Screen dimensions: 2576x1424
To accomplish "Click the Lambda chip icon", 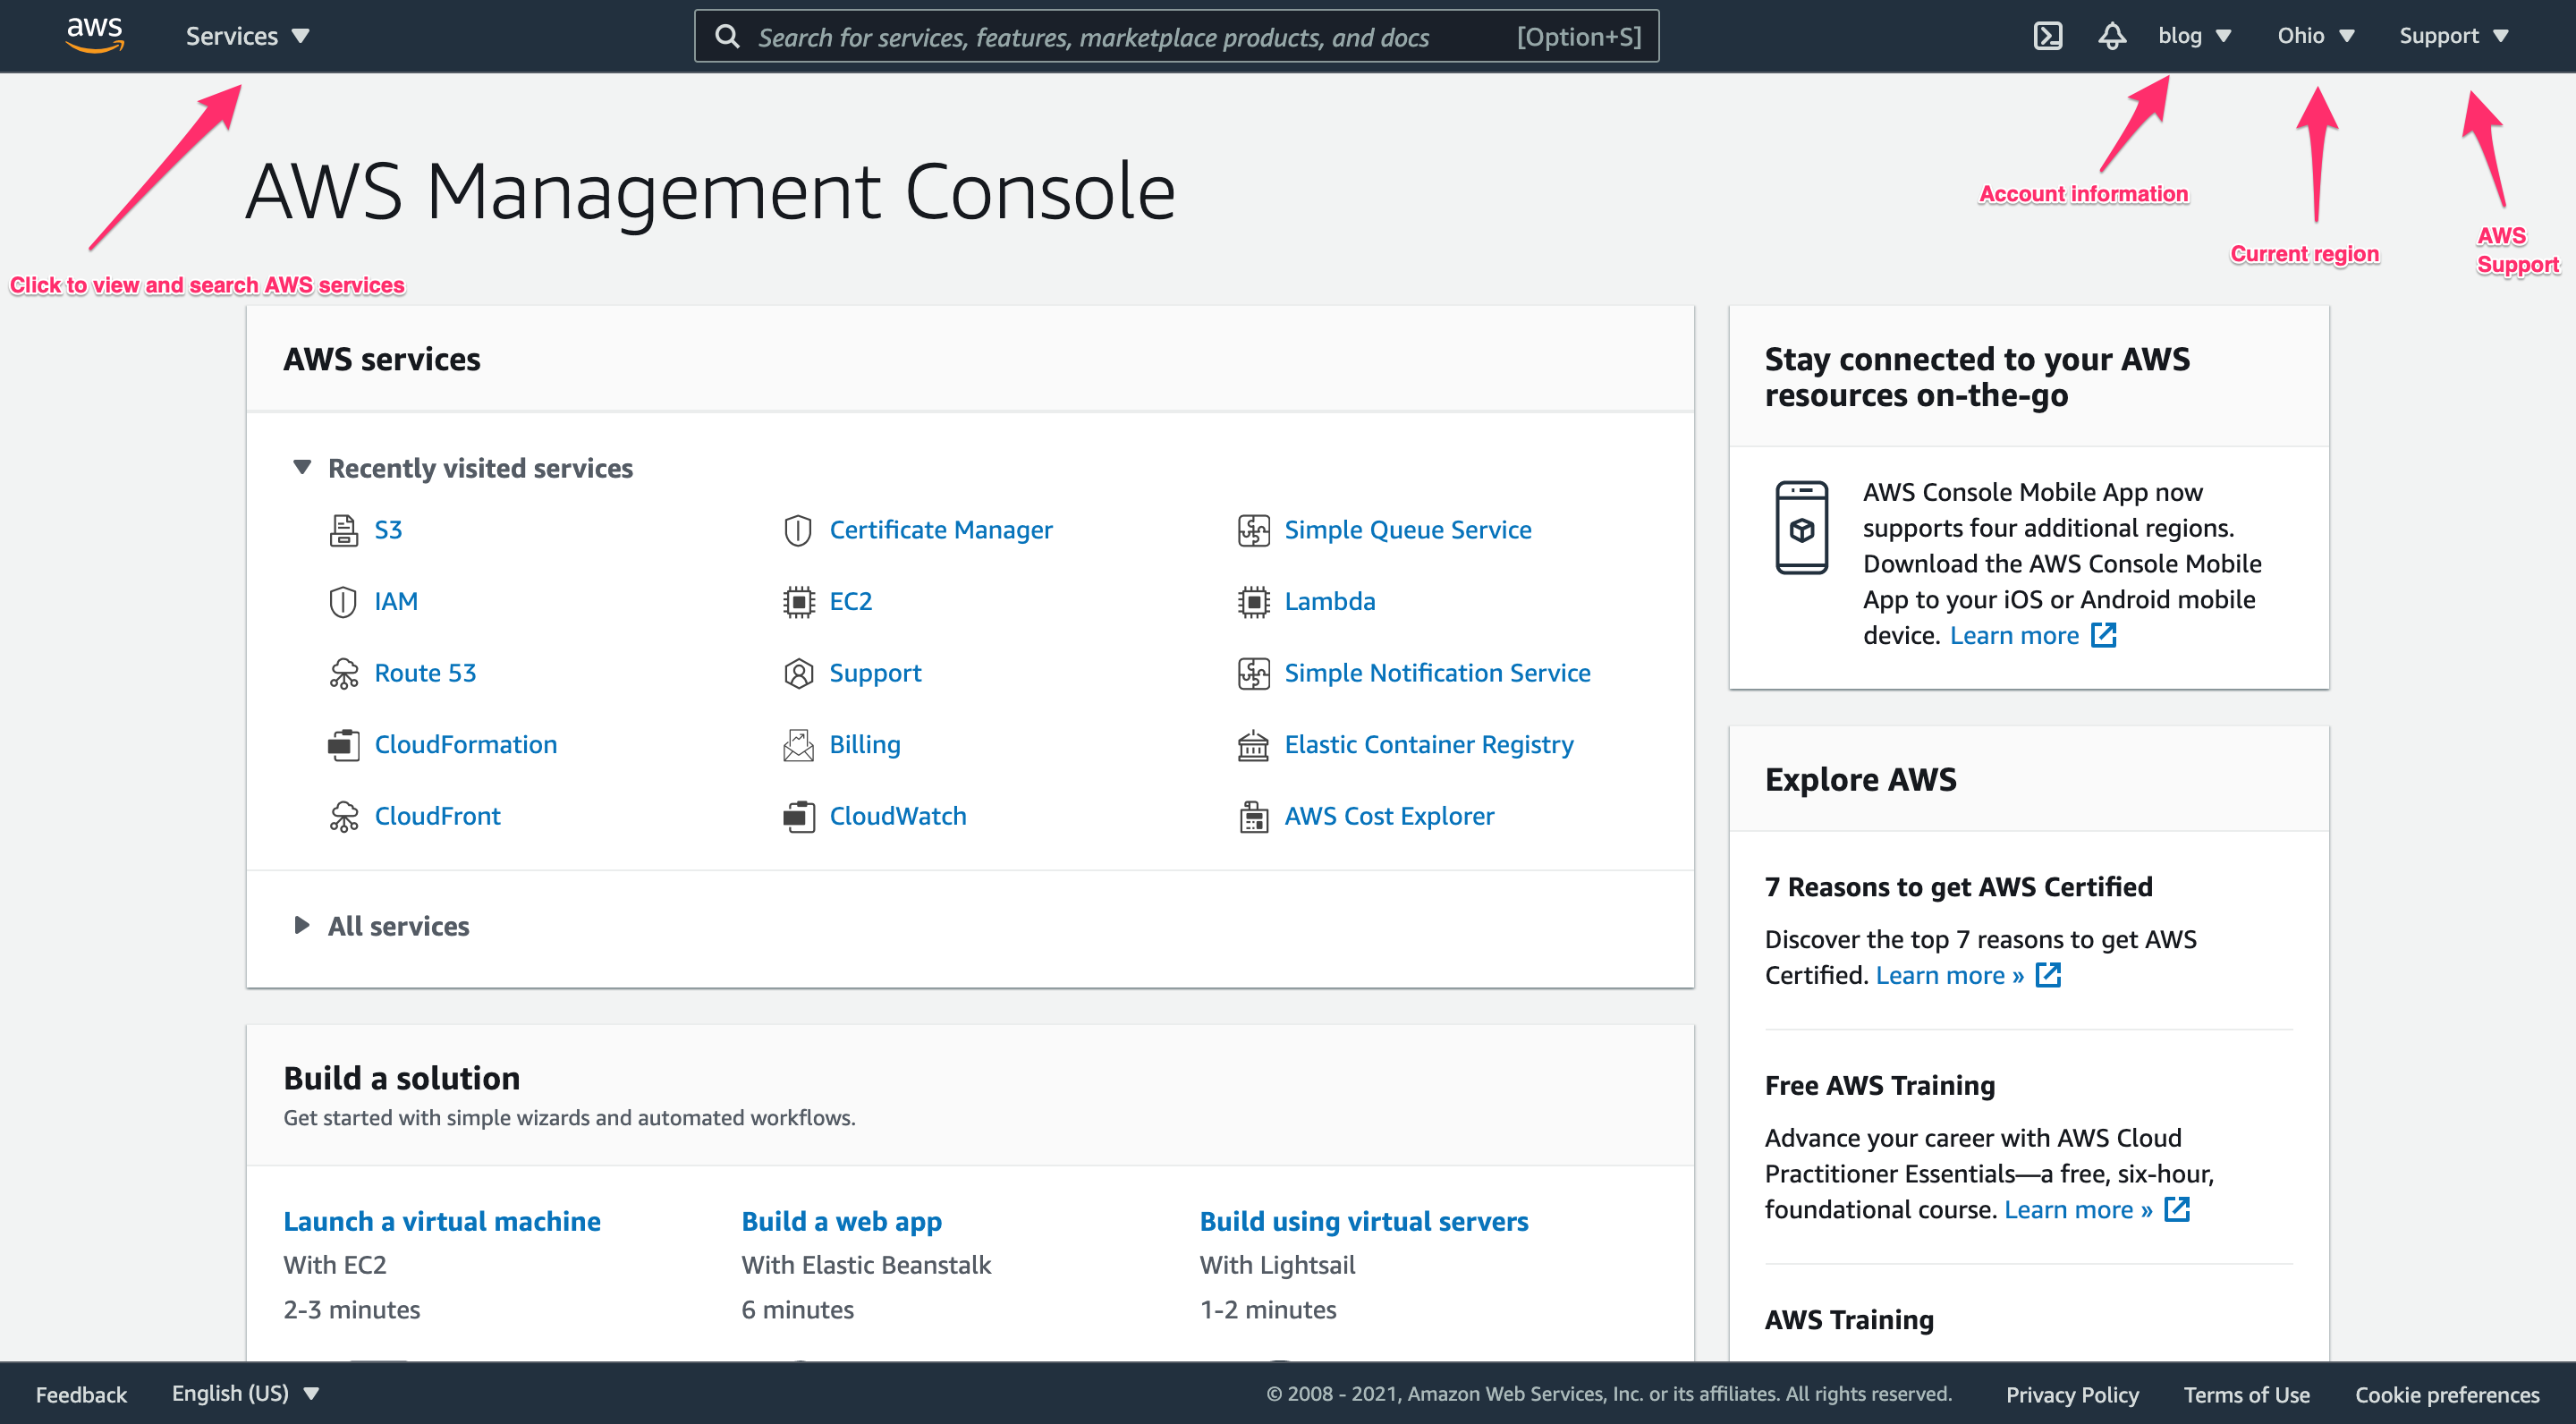I will (1253, 602).
